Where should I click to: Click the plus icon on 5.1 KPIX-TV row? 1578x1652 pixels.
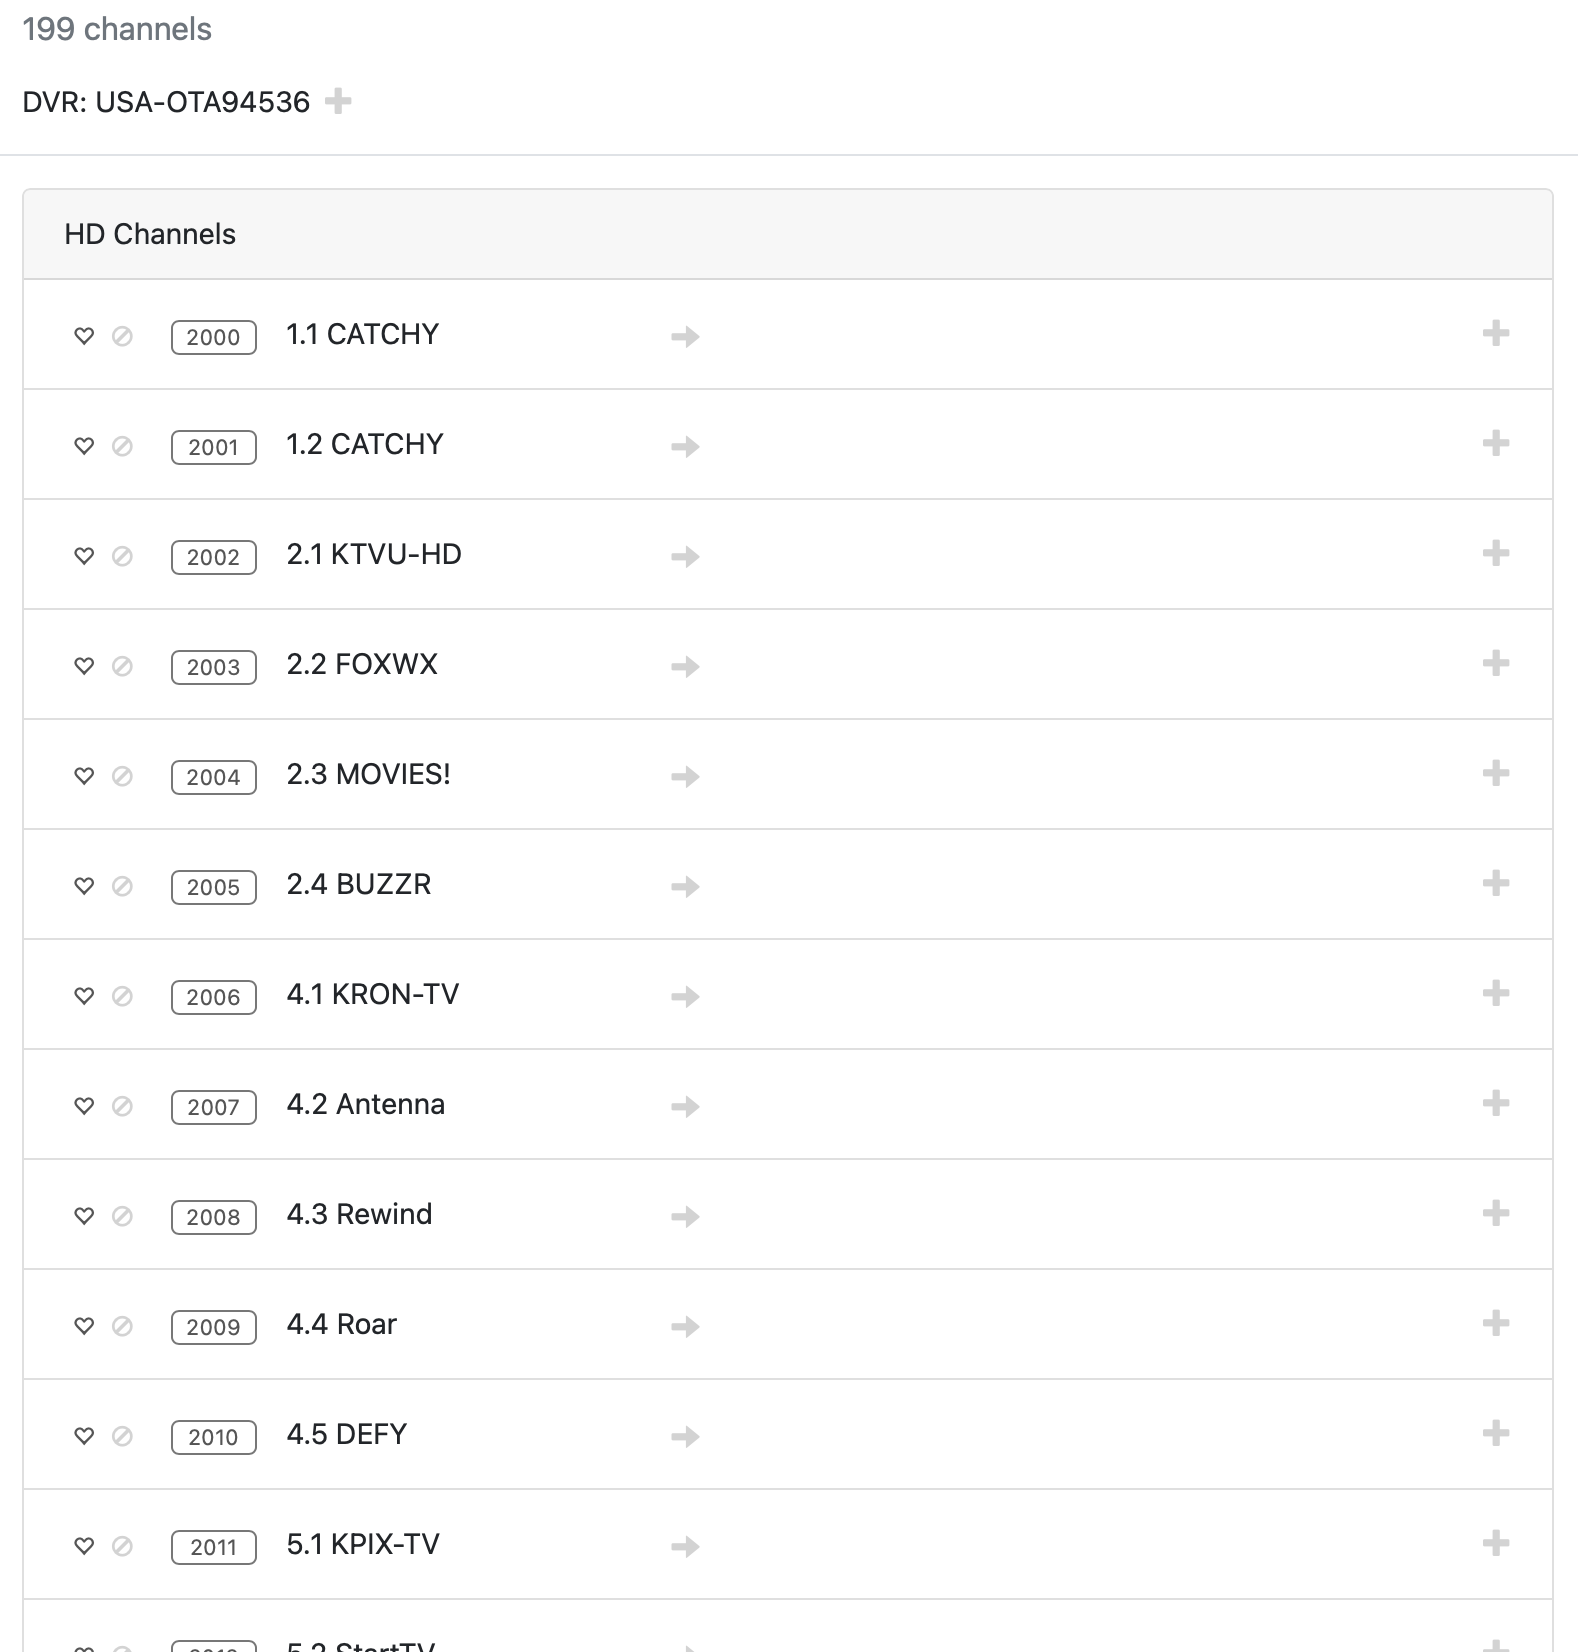[x=1495, y=1543]
